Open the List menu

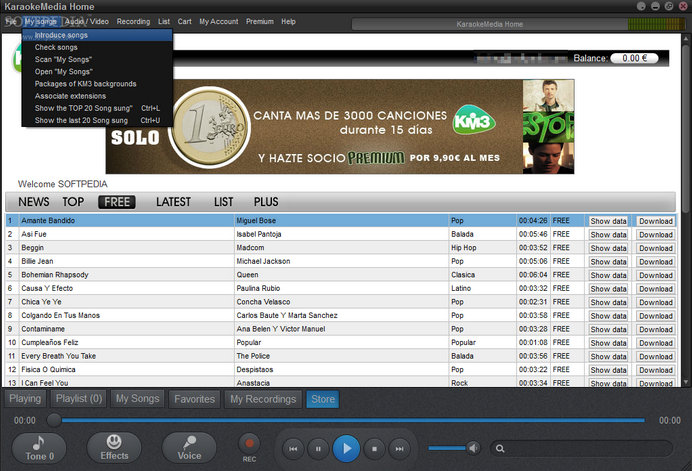coord(164,21)
